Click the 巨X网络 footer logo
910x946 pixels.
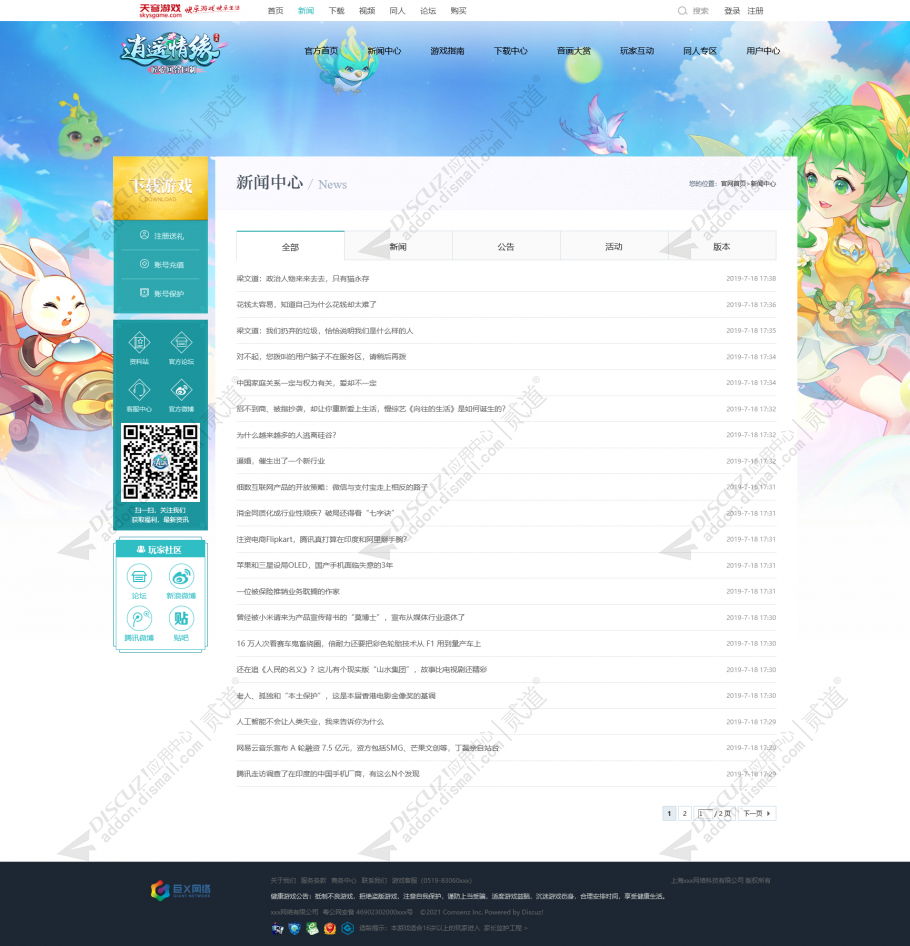pos(180,890)
